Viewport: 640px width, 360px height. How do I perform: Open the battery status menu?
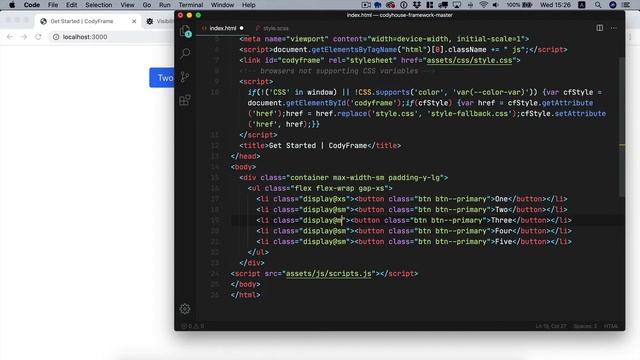pyautogui.click(x=519, y=5)
